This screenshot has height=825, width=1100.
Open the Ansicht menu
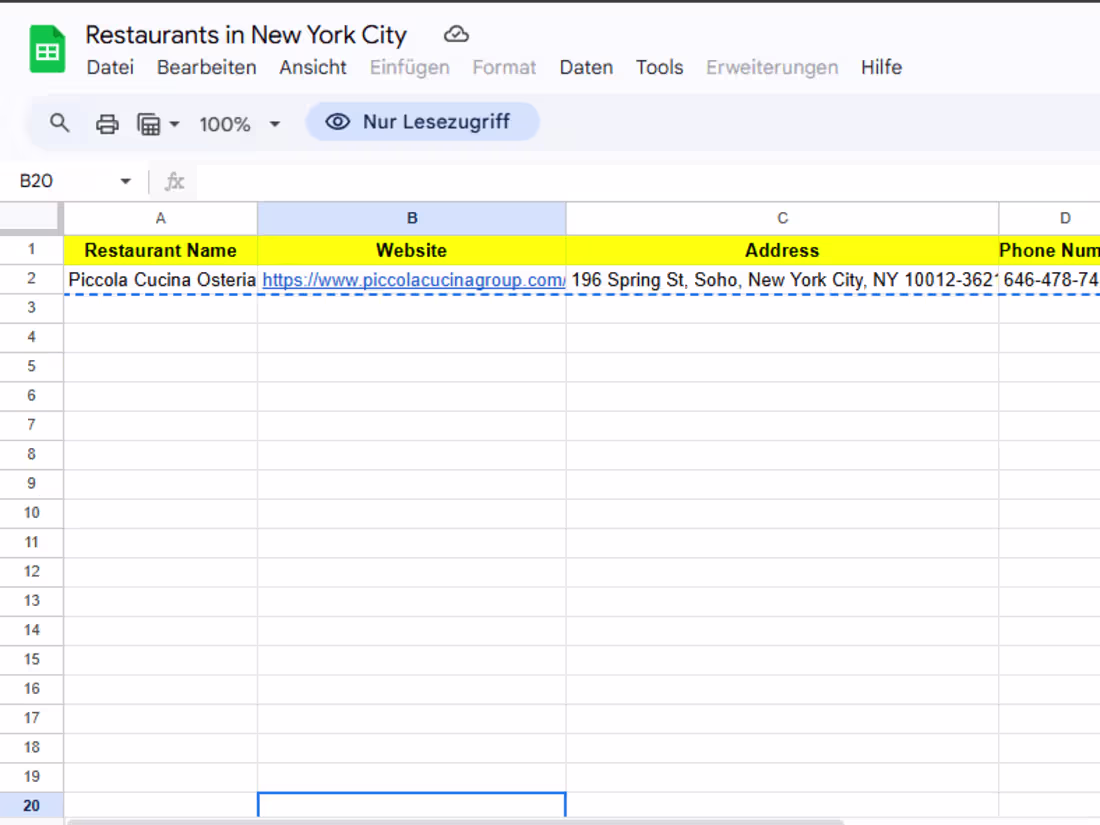(x=313, y=67)
